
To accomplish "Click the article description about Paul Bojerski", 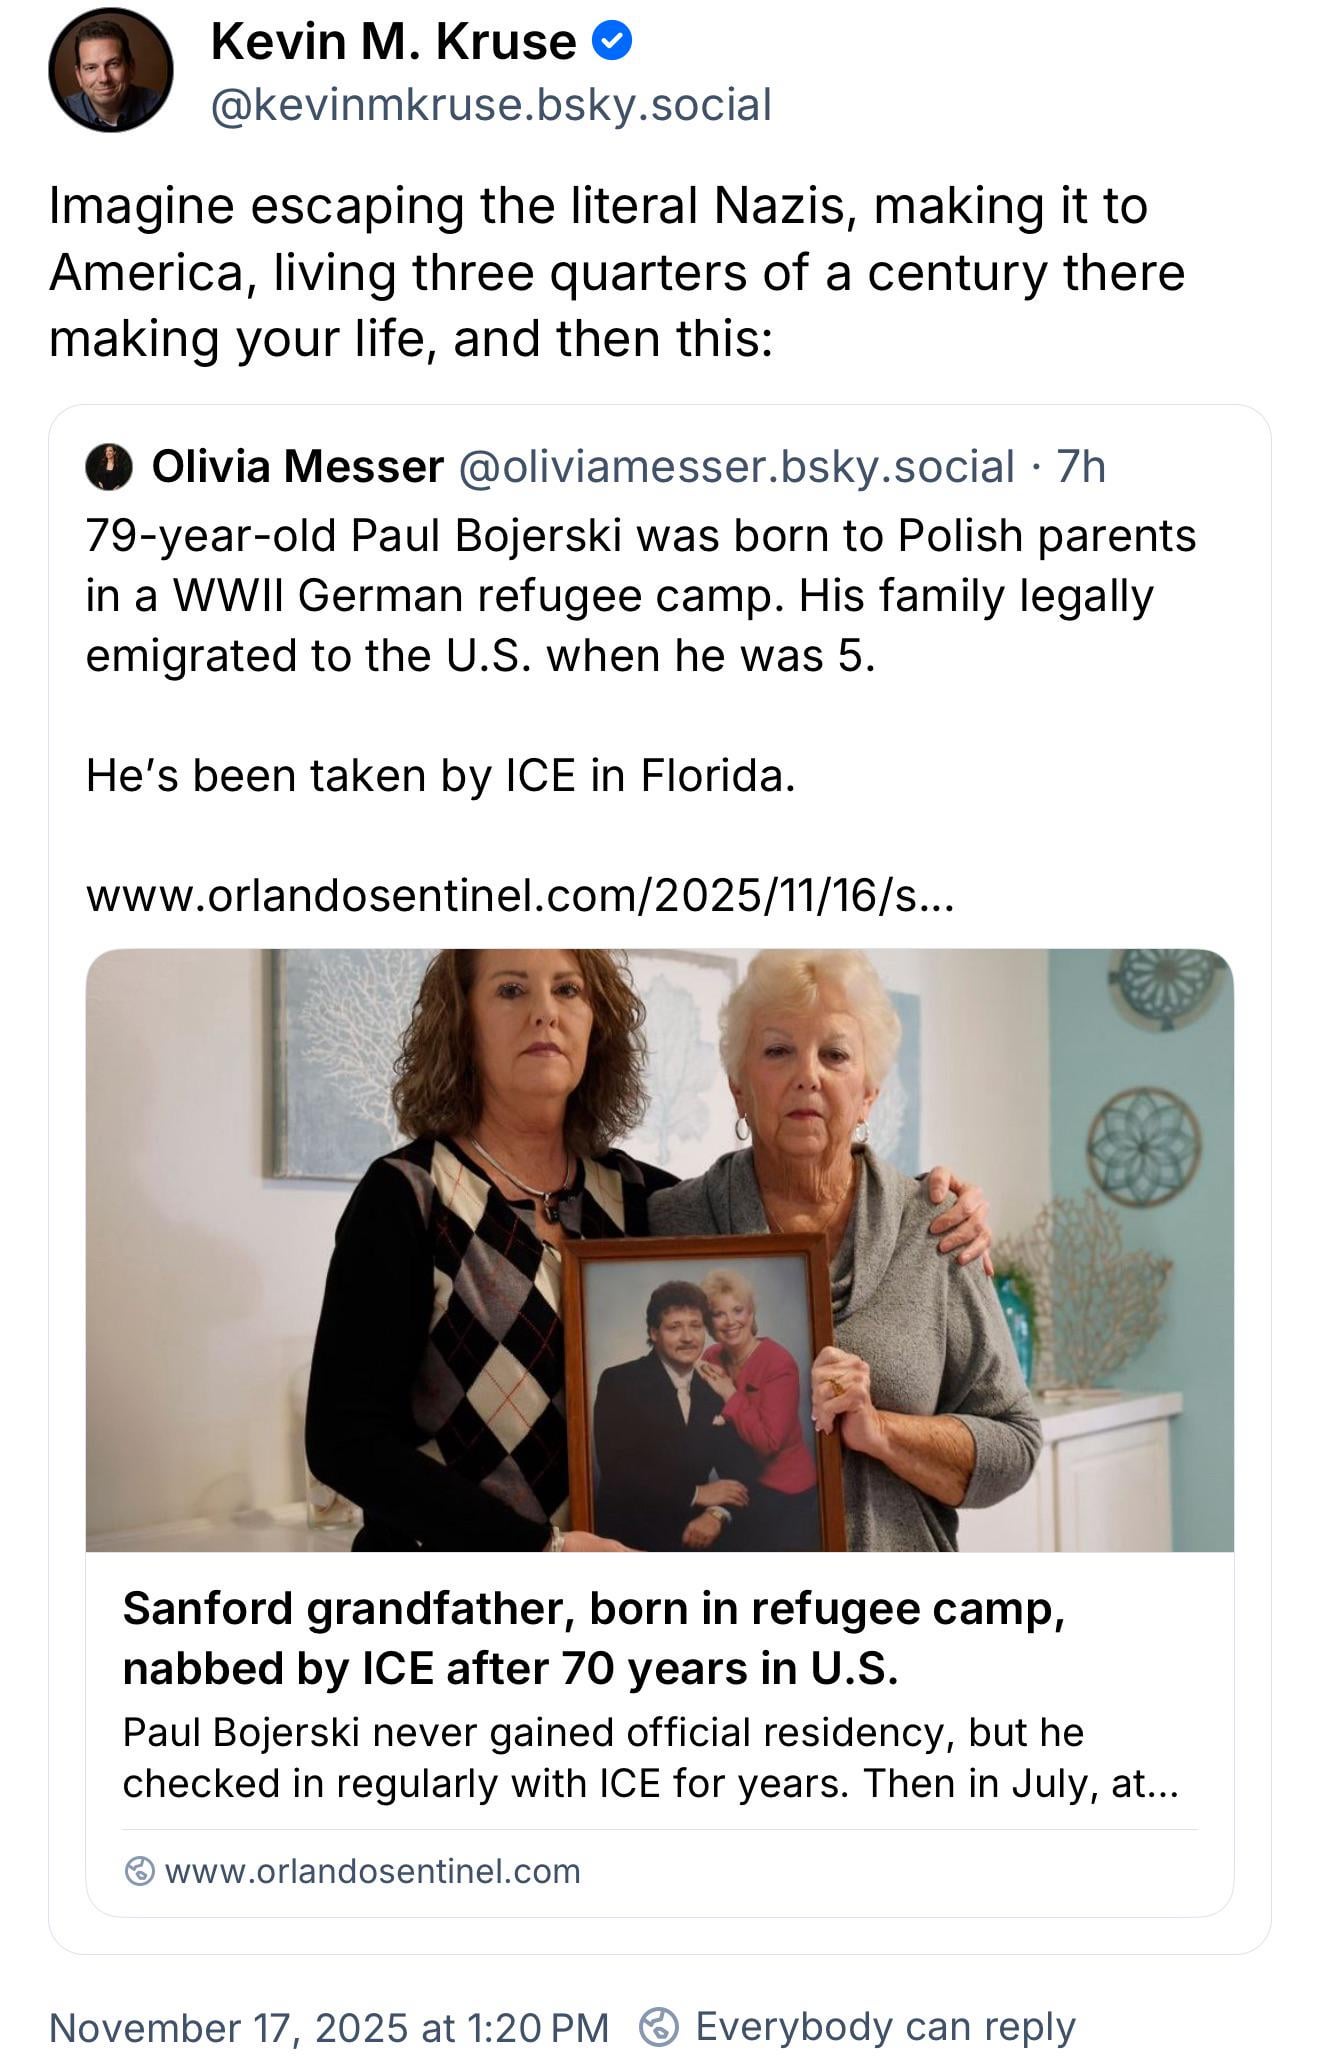I will pyautogui.click(x=650, y=1757).
